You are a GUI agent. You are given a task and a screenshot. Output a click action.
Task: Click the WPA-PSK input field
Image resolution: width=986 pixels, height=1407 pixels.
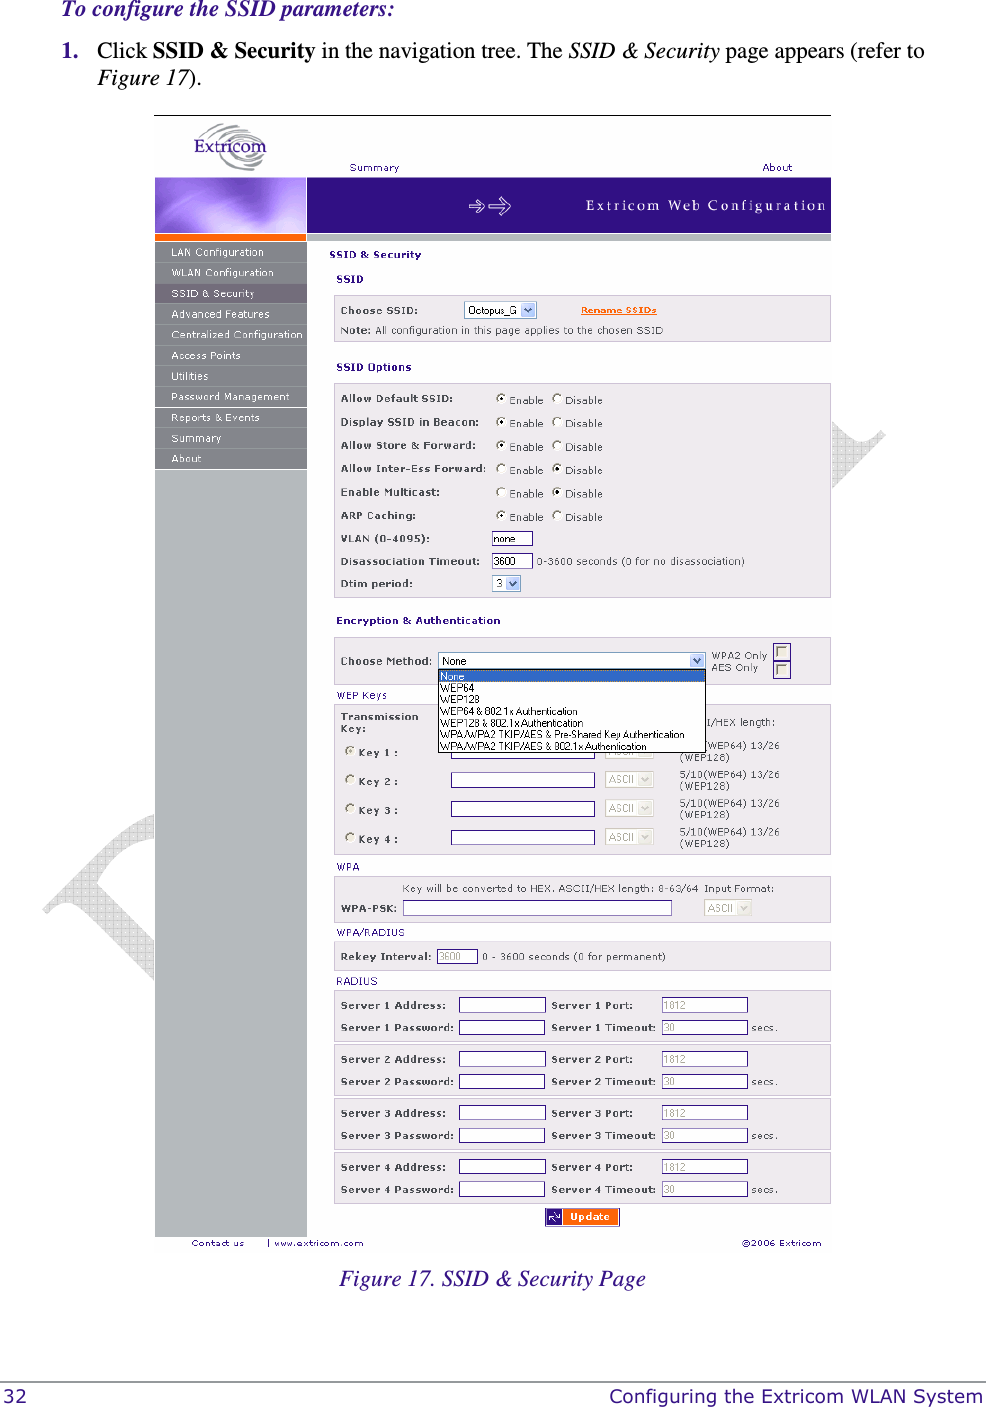point(537,908)
